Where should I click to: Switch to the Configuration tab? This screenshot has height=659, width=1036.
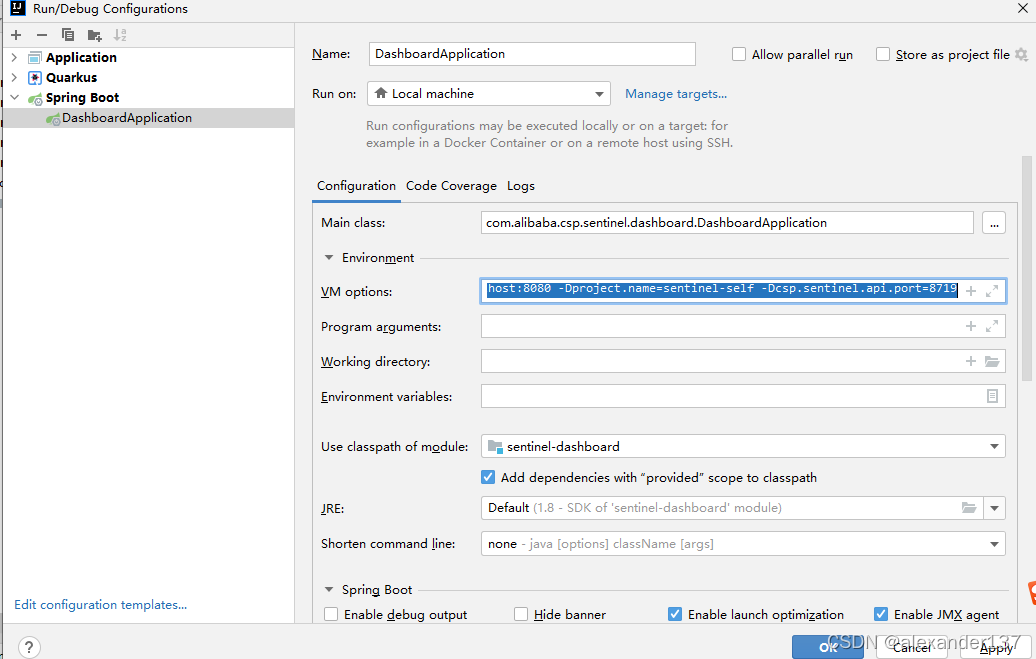click(x=356, y=186)
